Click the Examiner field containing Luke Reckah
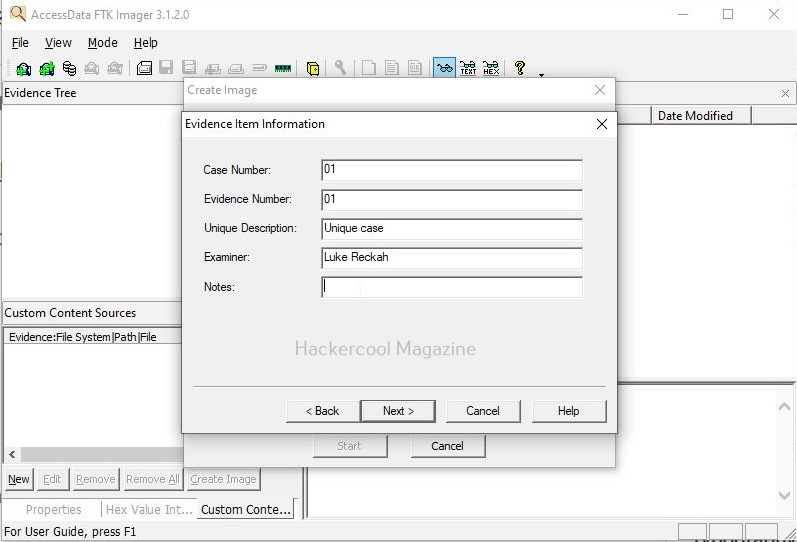797x542 pixels. [451, 258]
